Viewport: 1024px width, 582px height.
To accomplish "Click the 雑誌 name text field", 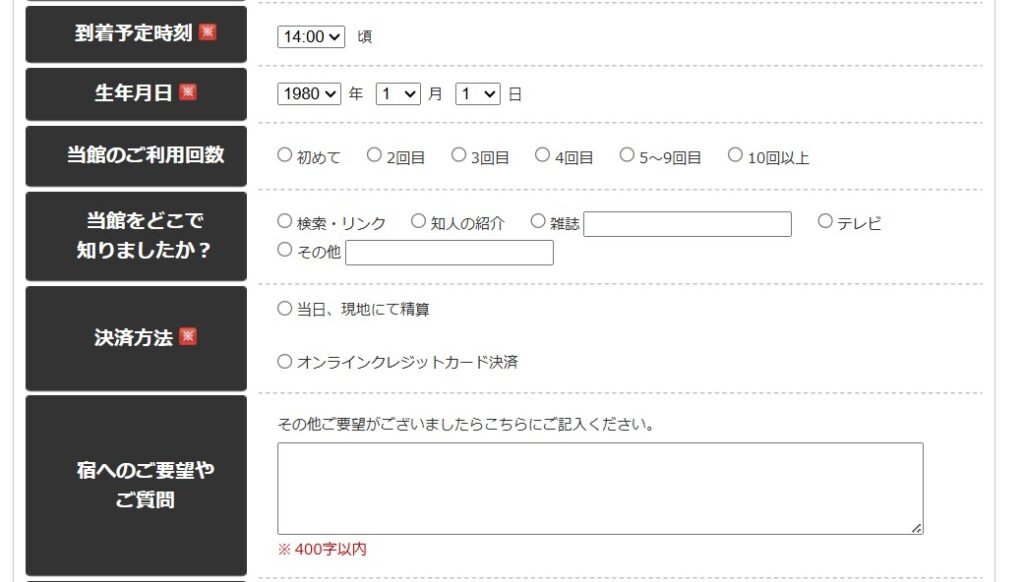I will click(x=687, y=224).
